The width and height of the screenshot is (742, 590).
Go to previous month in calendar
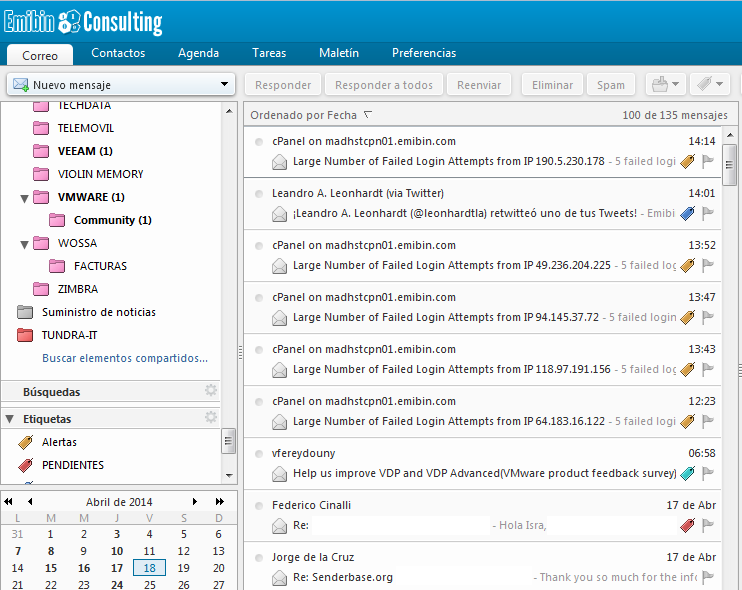click(30, 502)
